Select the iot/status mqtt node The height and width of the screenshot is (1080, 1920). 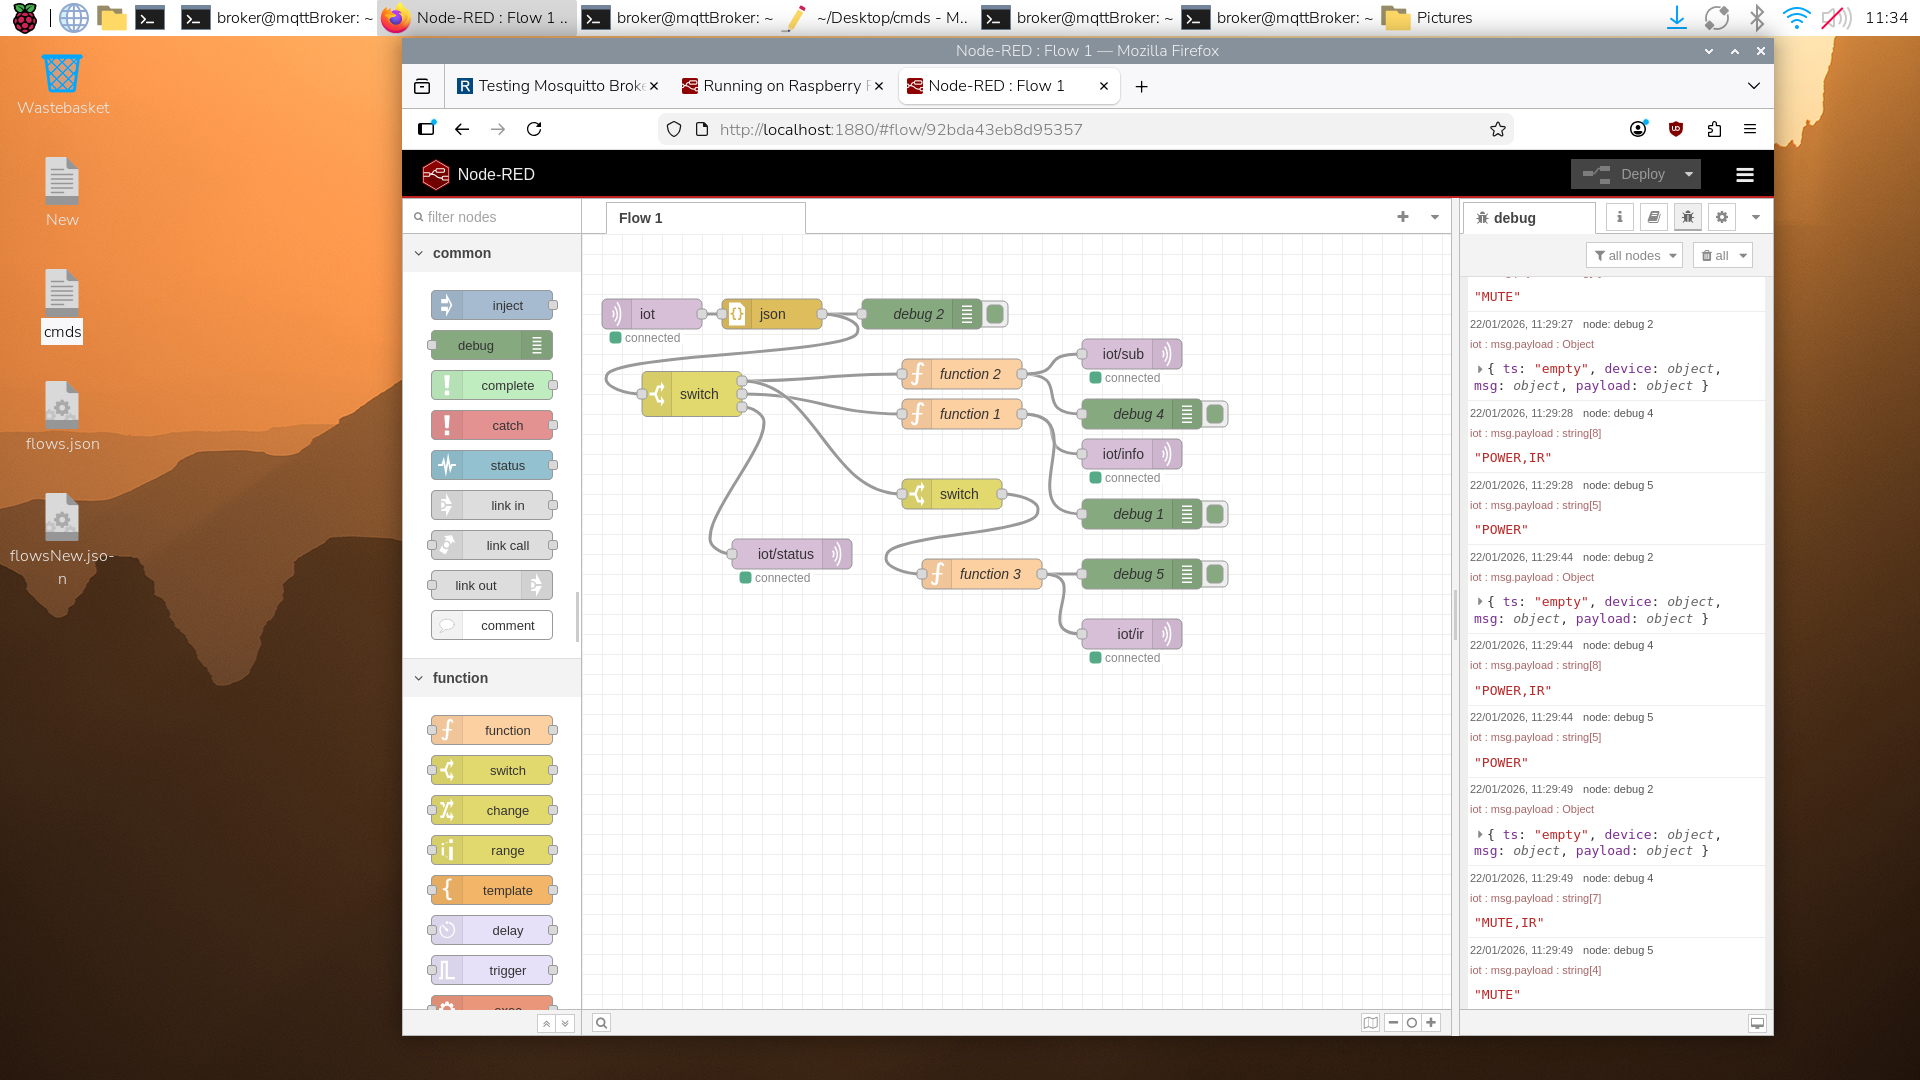(792, 554)
